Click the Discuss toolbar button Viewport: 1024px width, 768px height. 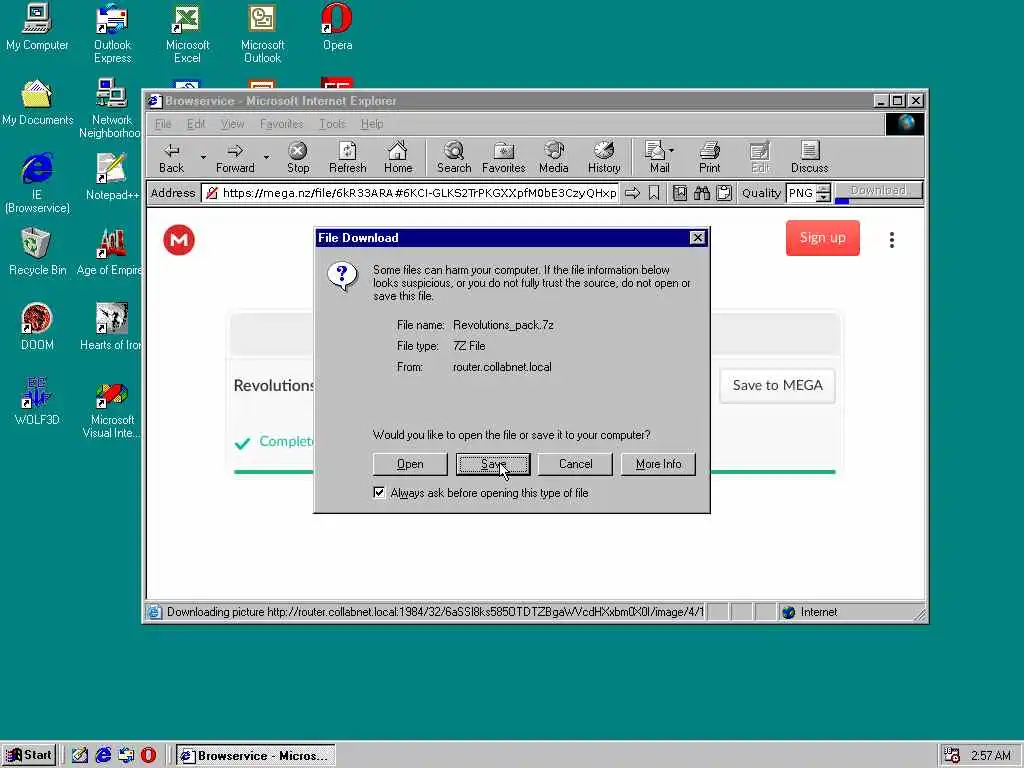tap(810, 158)
